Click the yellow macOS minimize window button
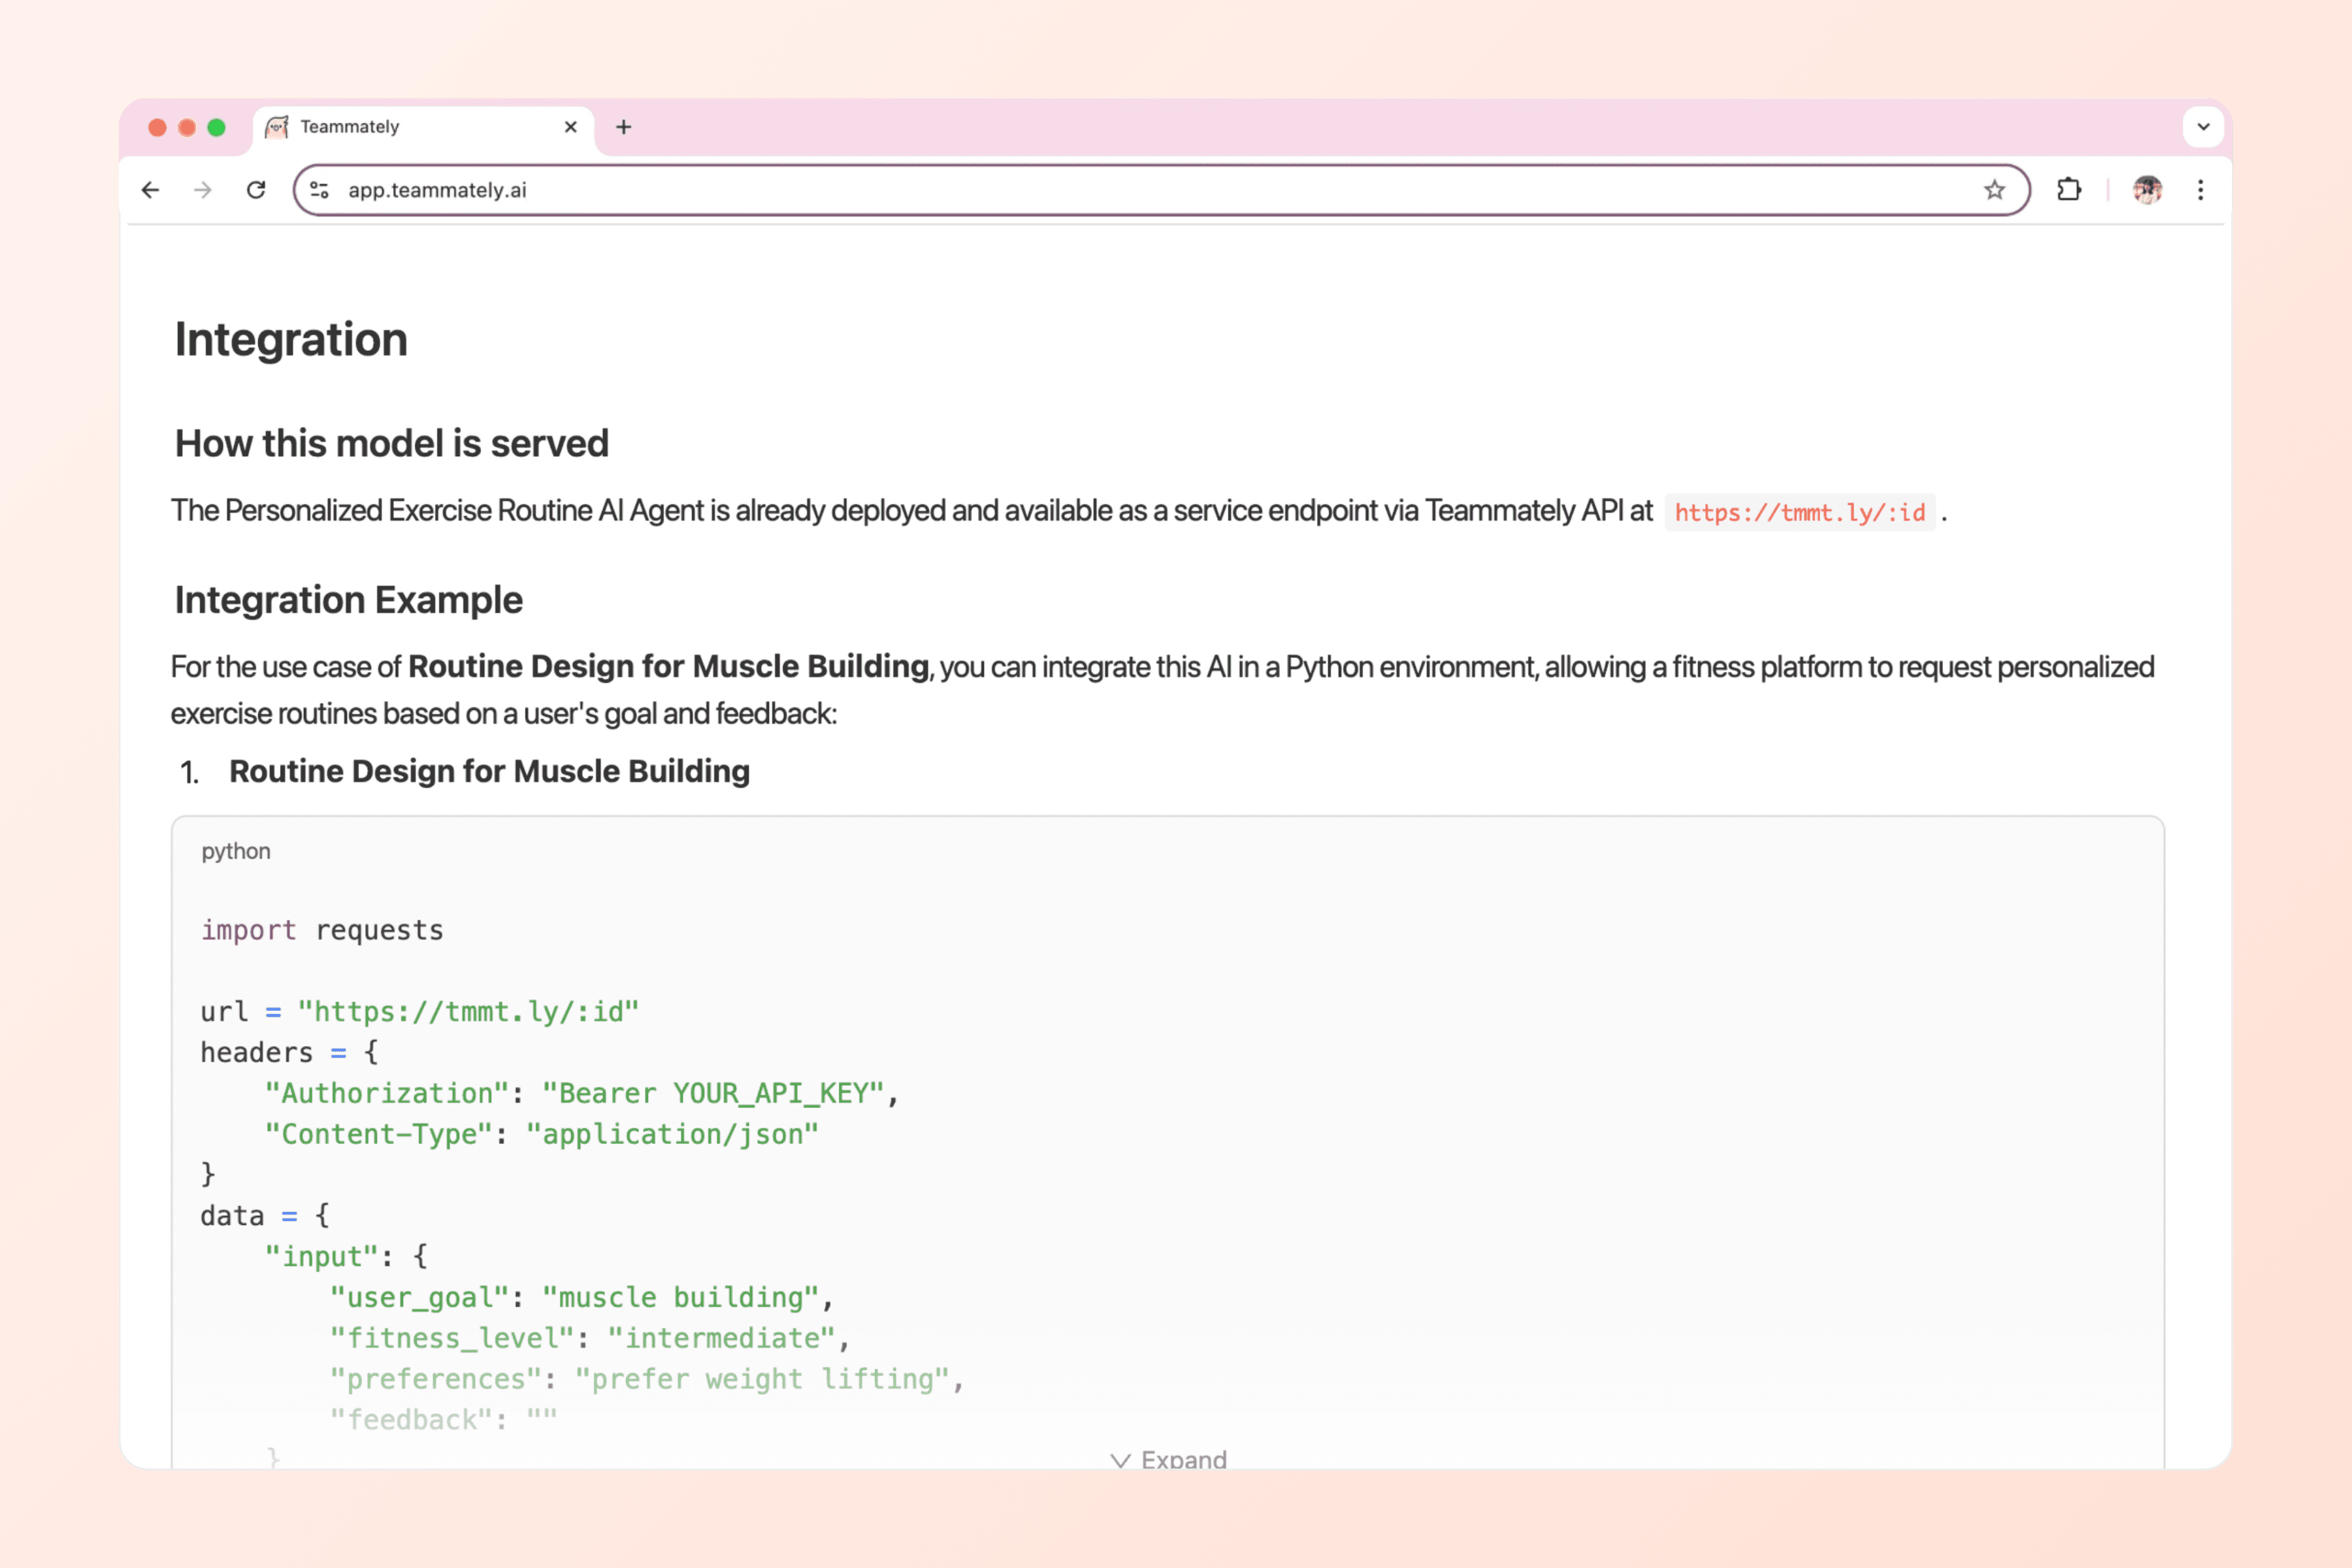Viewport: 2352px width, 1568px height. [187, 127]
